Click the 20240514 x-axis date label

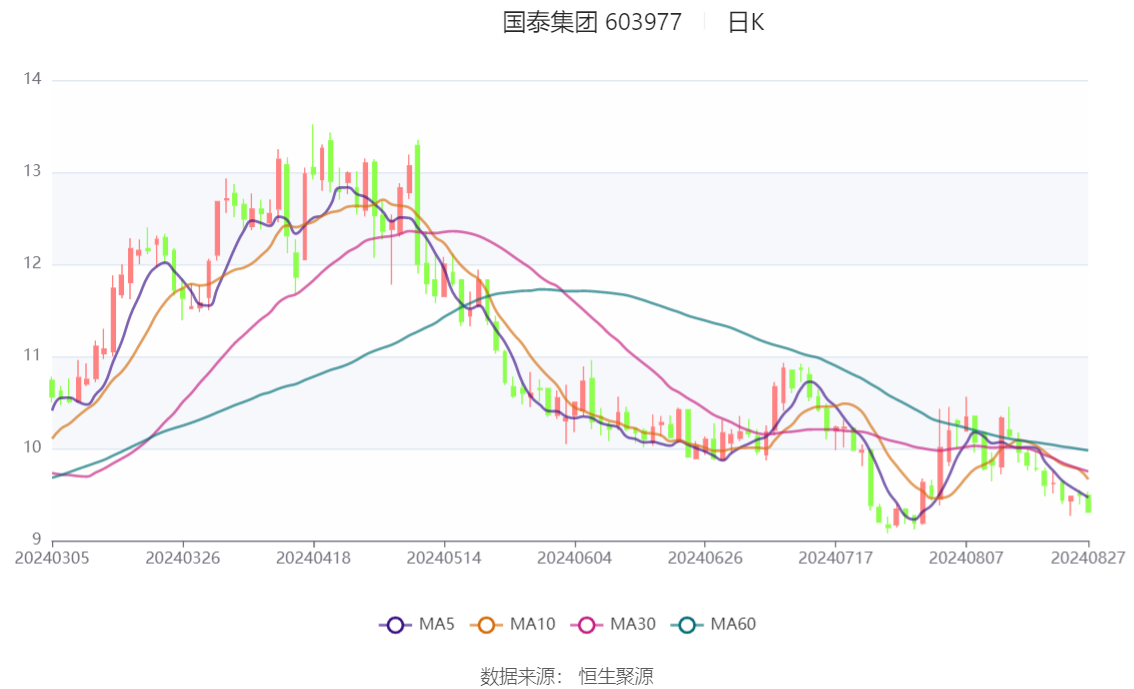444,558
